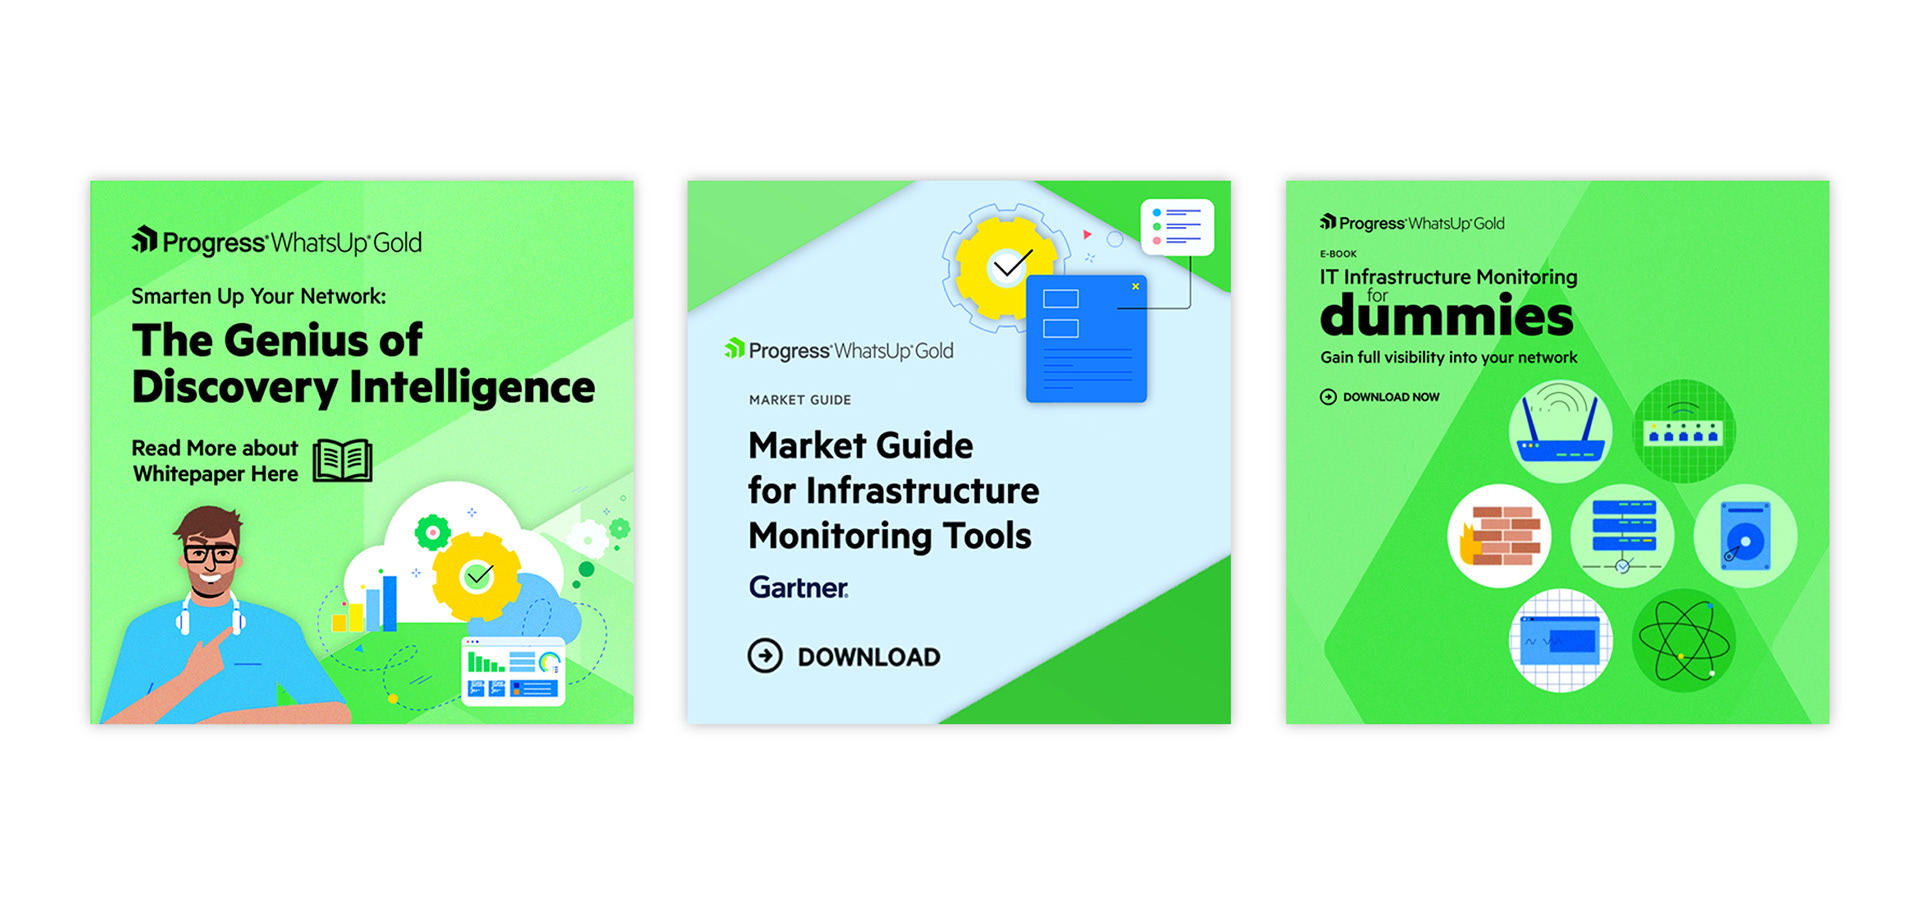This screenshot has width=1920, height=904.
Task: Click 'Read More about Whitepaper Here' link
Action: (215, 461)
